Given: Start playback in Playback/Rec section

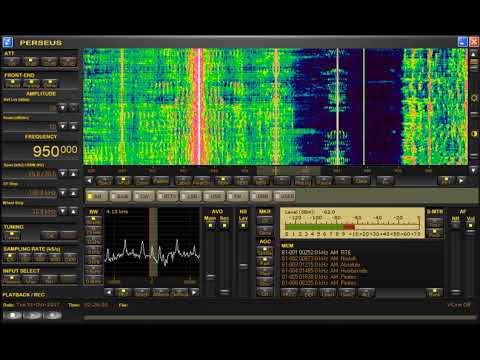Looking at the screenshot, I should coord(33,315).
